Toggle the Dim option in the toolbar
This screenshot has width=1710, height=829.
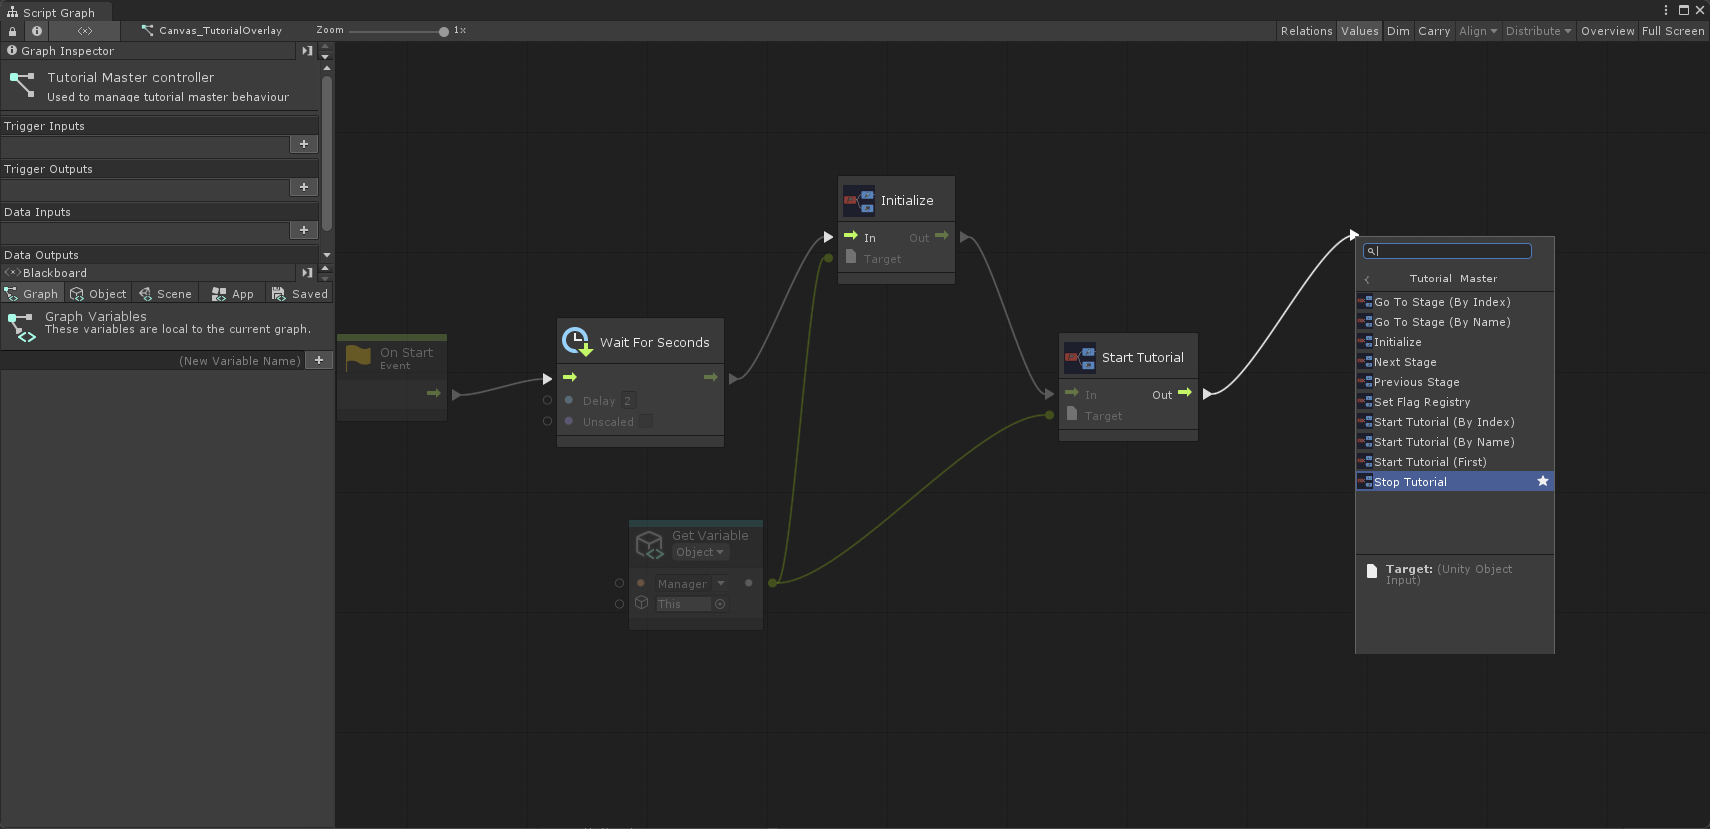click(1398, 31)
